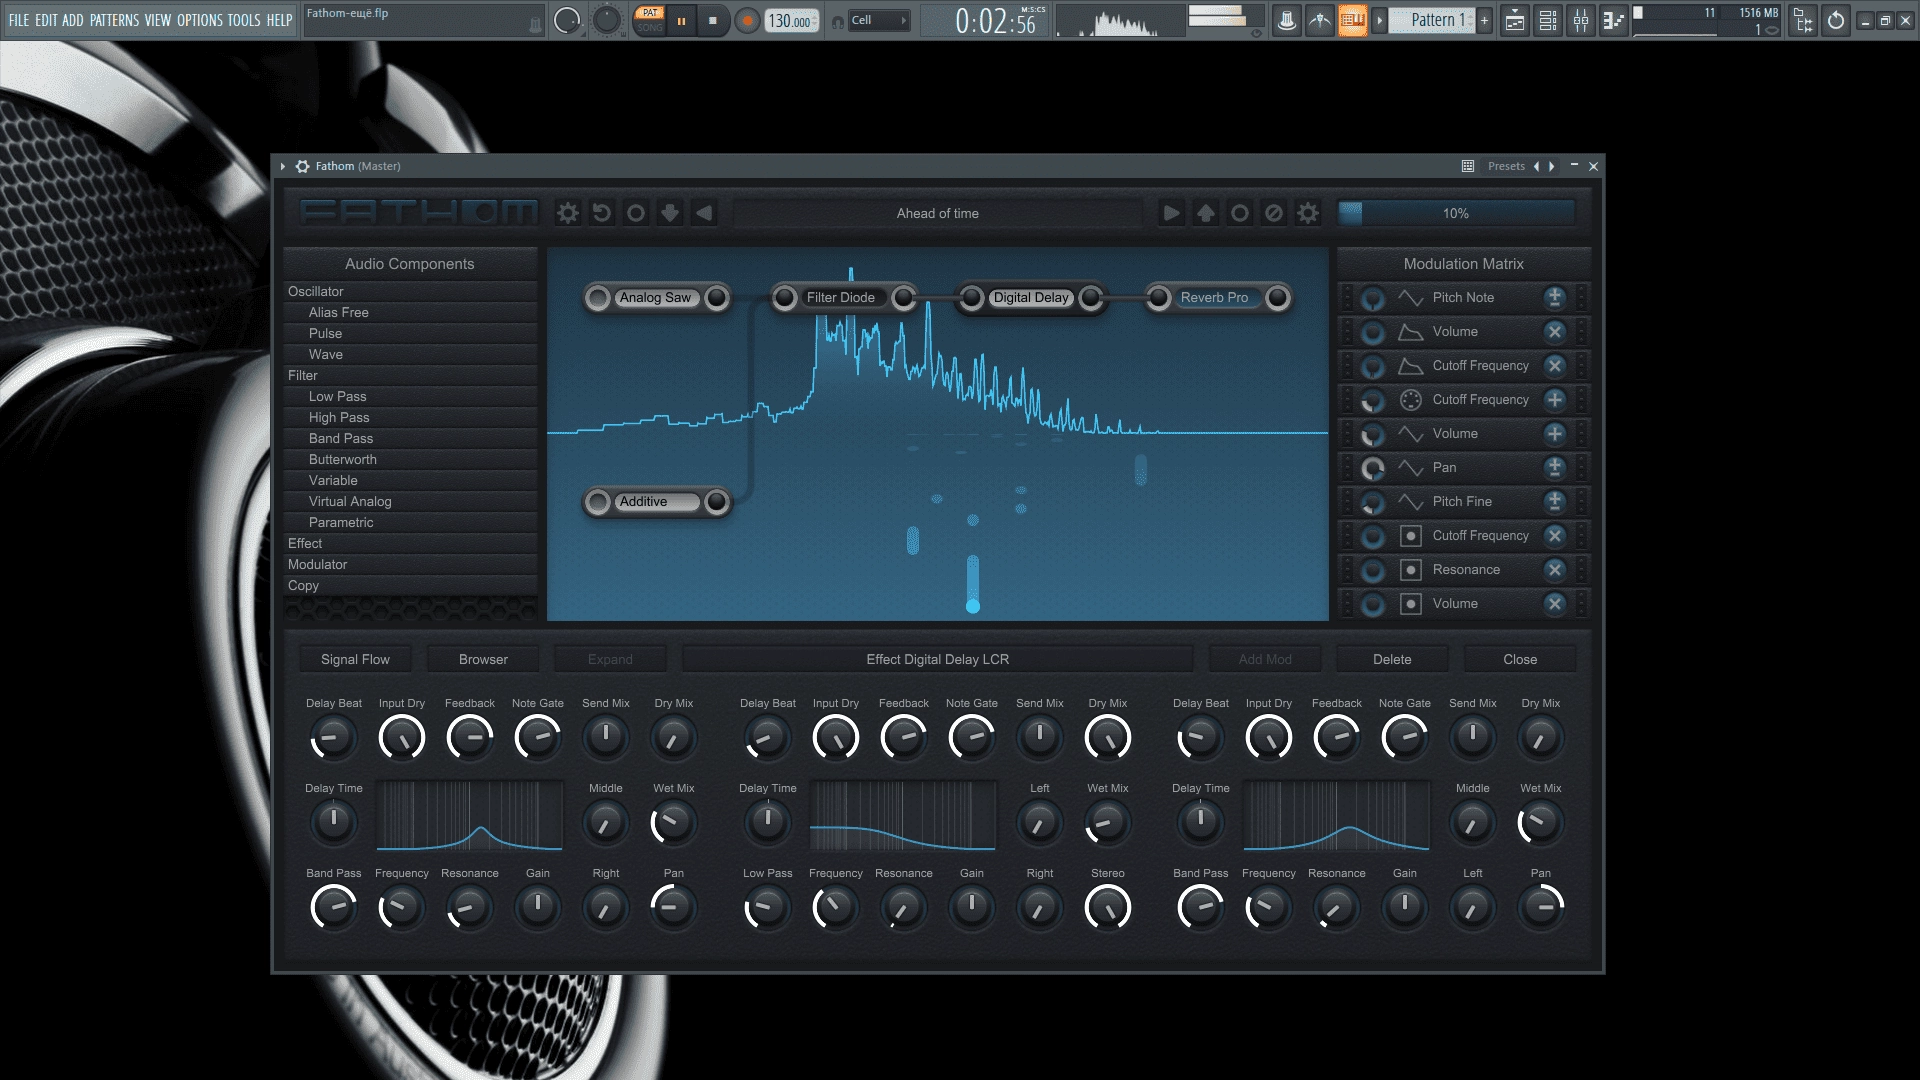Open the channel rack icon
Viewport: 1920px width, 1080px height.
coord(1548,20)
